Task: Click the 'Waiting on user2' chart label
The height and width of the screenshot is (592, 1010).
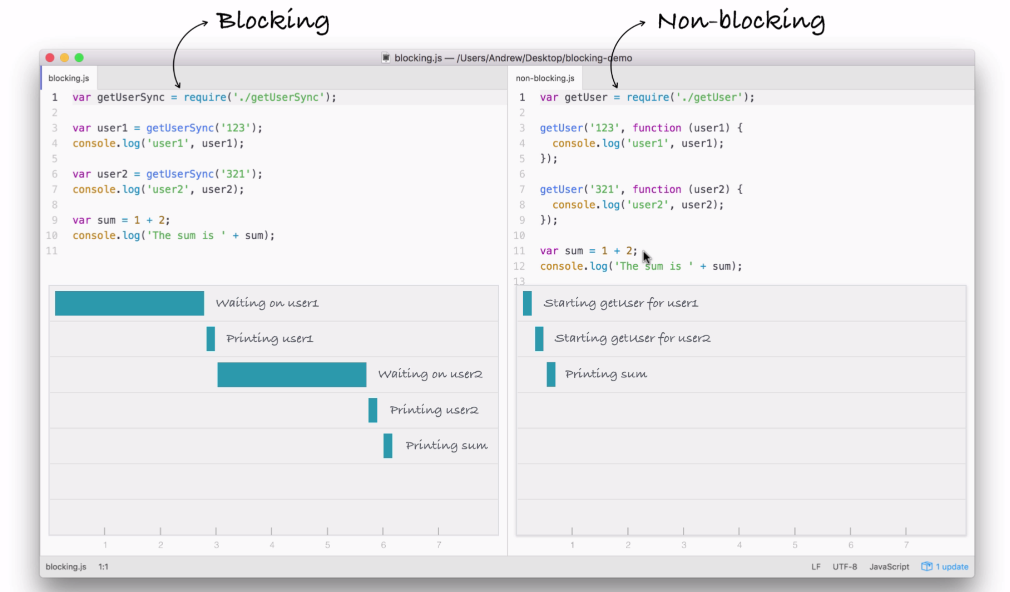Action: (x=430, y=374)
